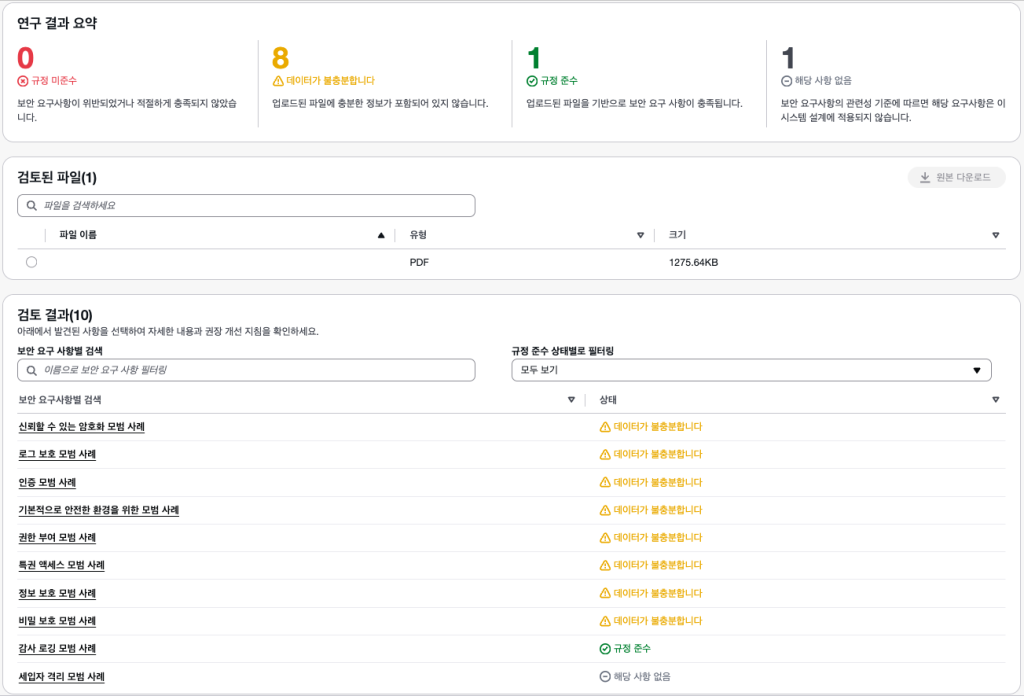The height and width of the screenshot is (696, 1024).
Task: Sort files by 유형 column arrow
Action: coord(640,235)
